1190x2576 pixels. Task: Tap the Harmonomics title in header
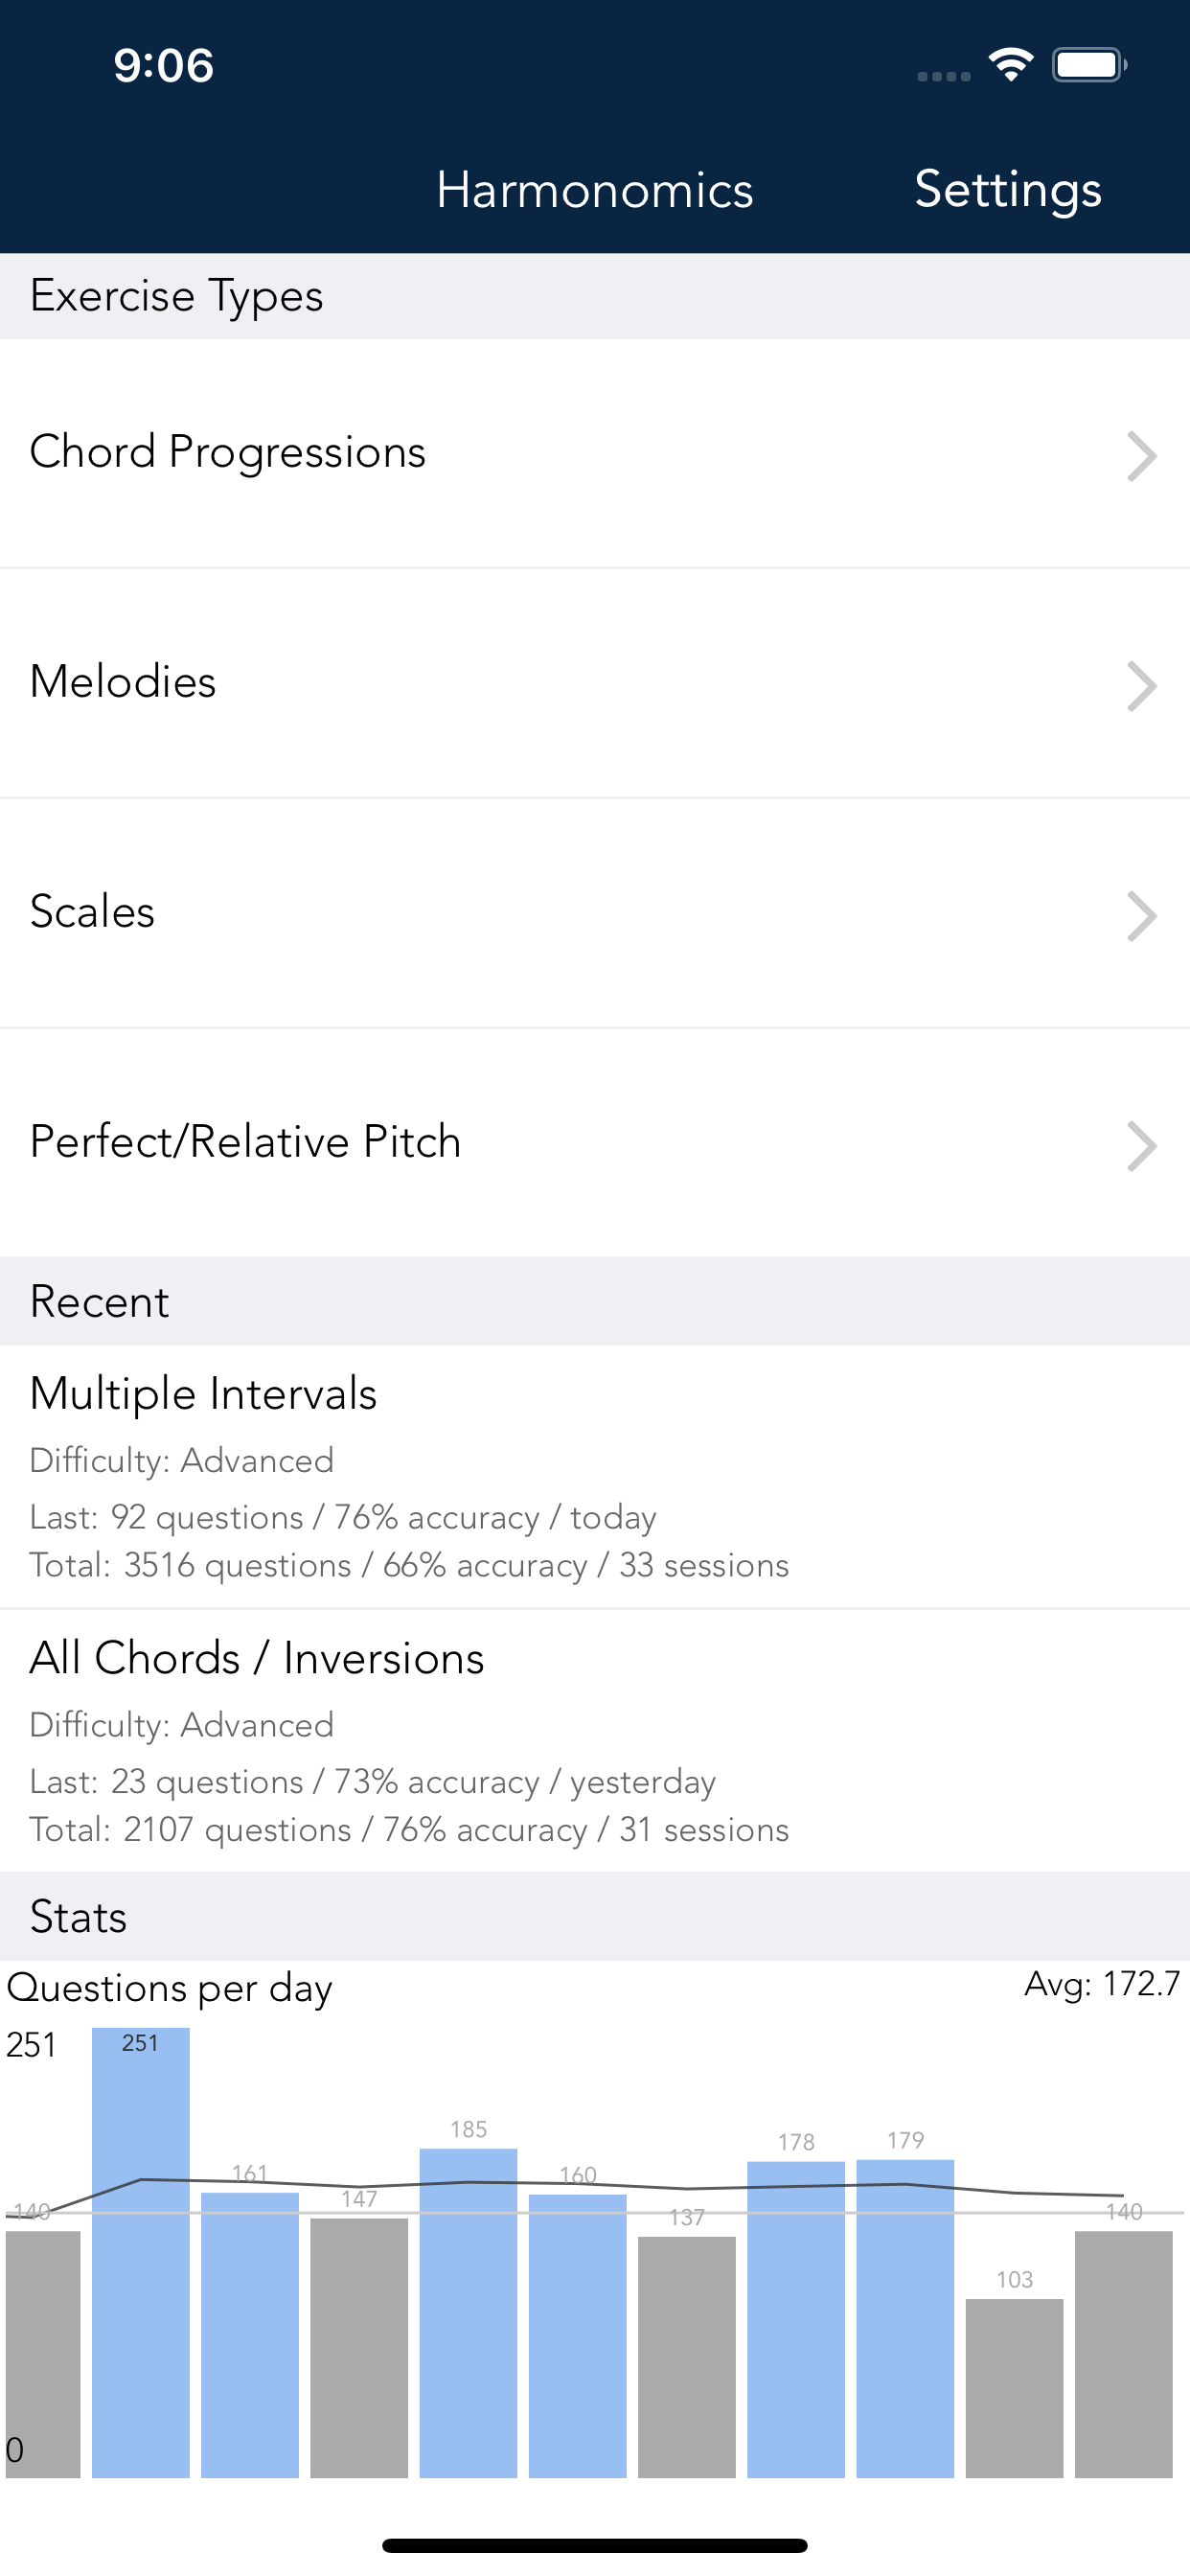pos(594,189)
